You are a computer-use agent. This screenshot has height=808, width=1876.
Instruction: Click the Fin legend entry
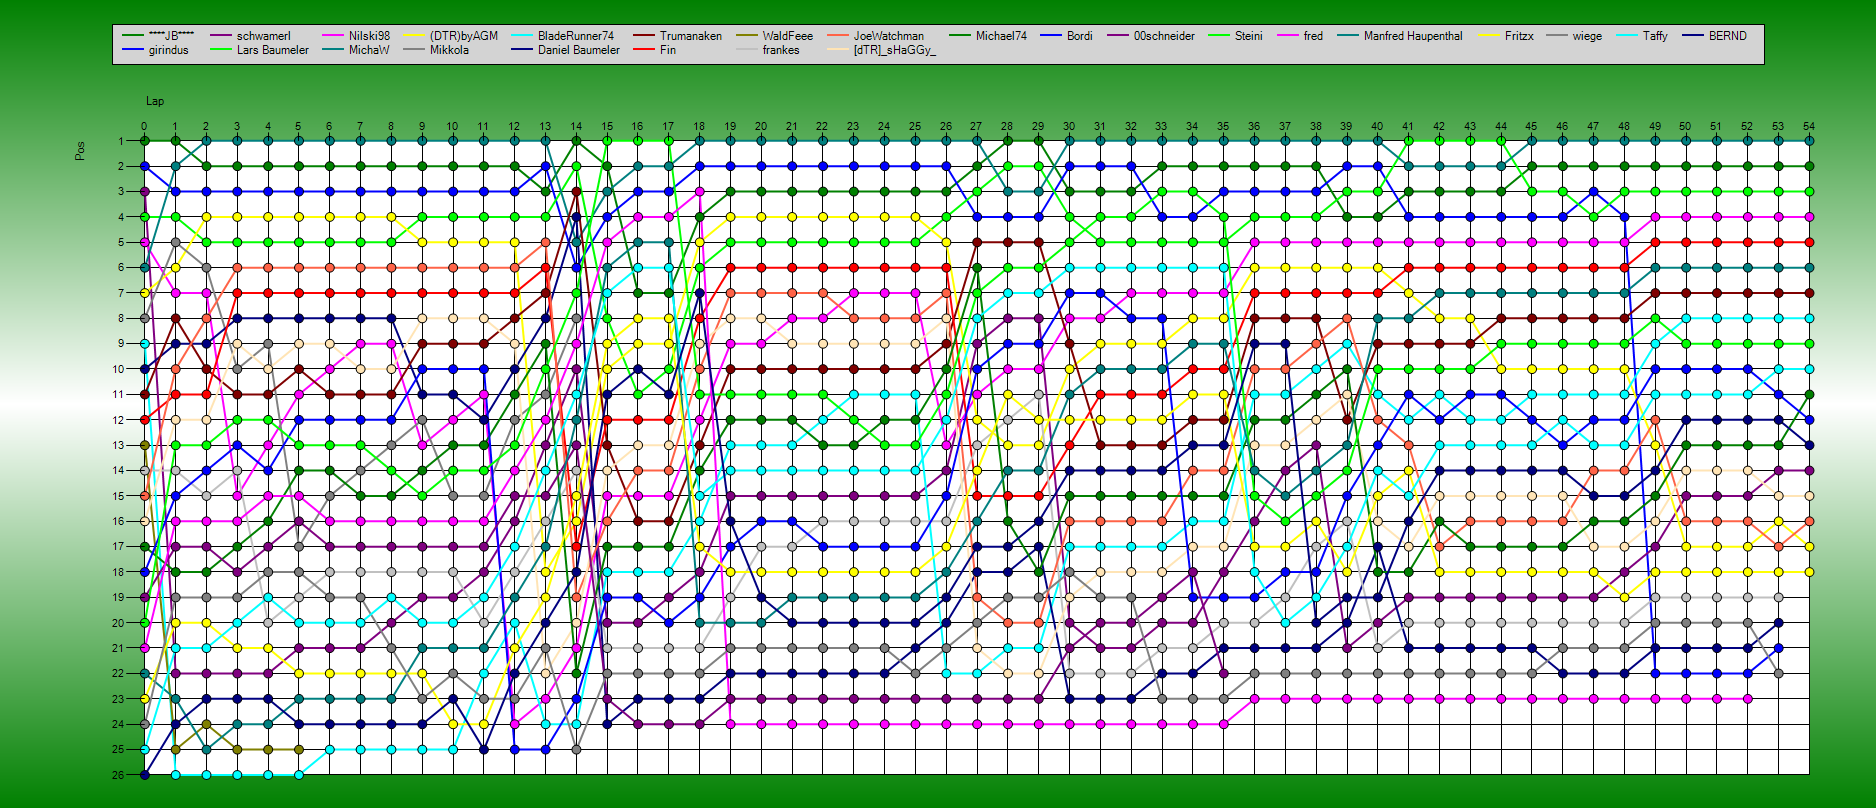(x=667, y=50)
